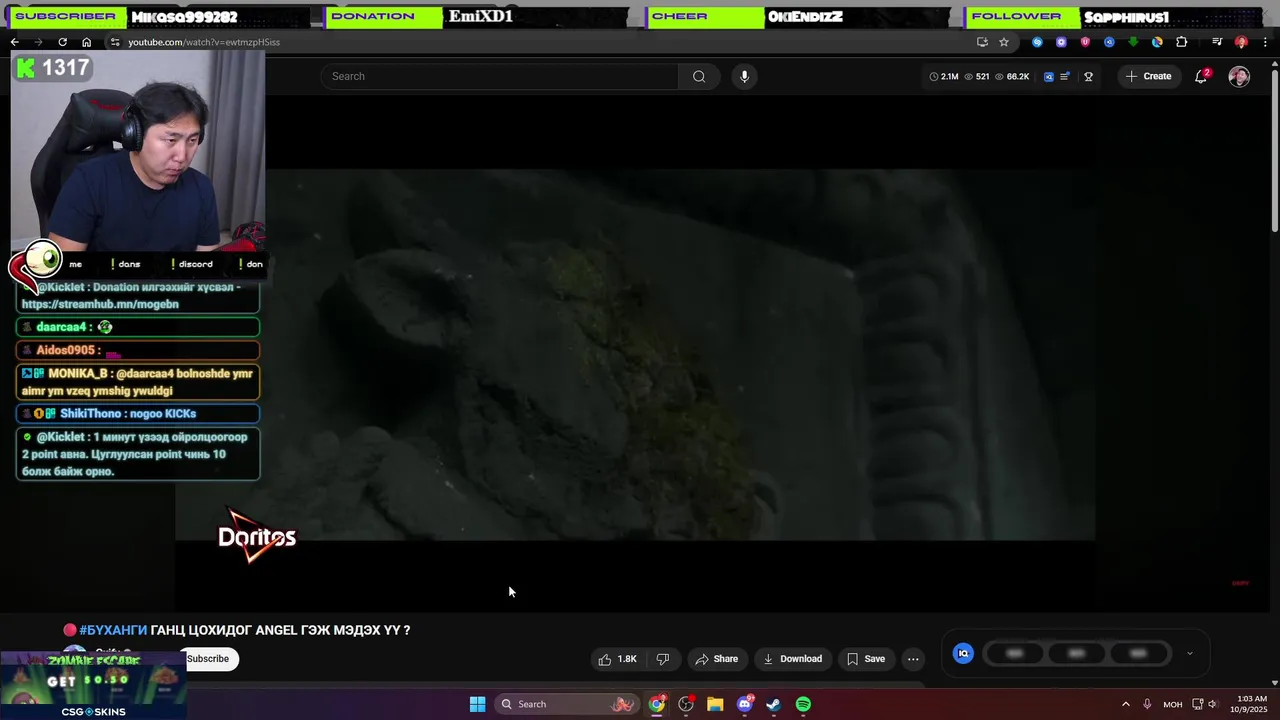Open the browser home page icon
Screen dimensions: 1280x720
click(x=86, y=42)
